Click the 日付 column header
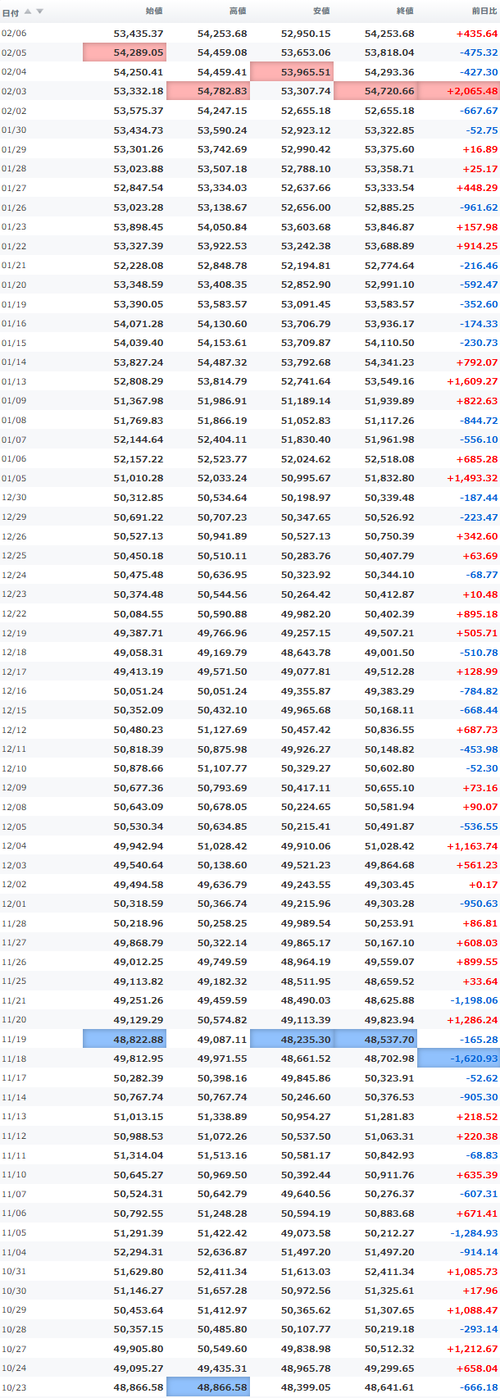500x1398 pixels. pos(10,12)
